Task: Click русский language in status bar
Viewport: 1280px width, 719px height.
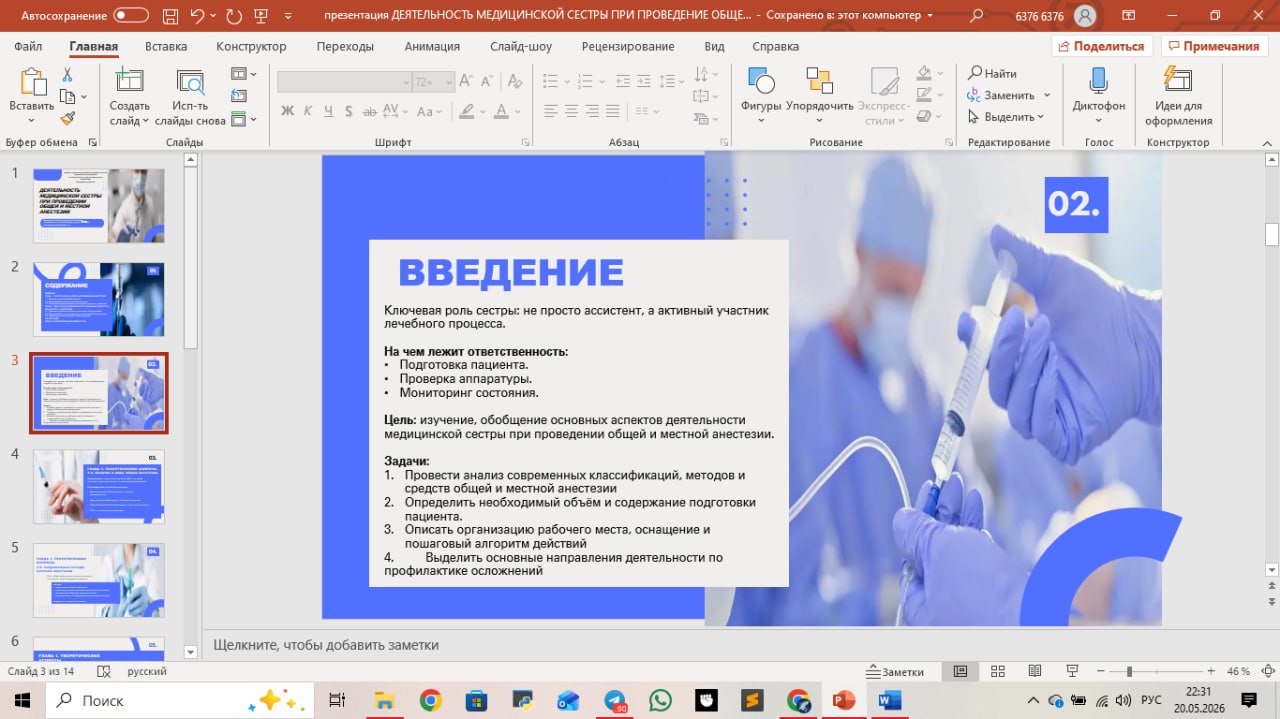Action: point(147,672)
